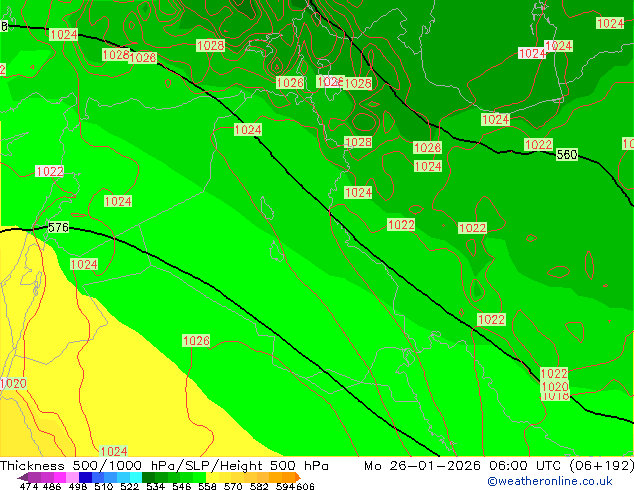
Task: Click legend value 510
Action: (x=104, y=486)
